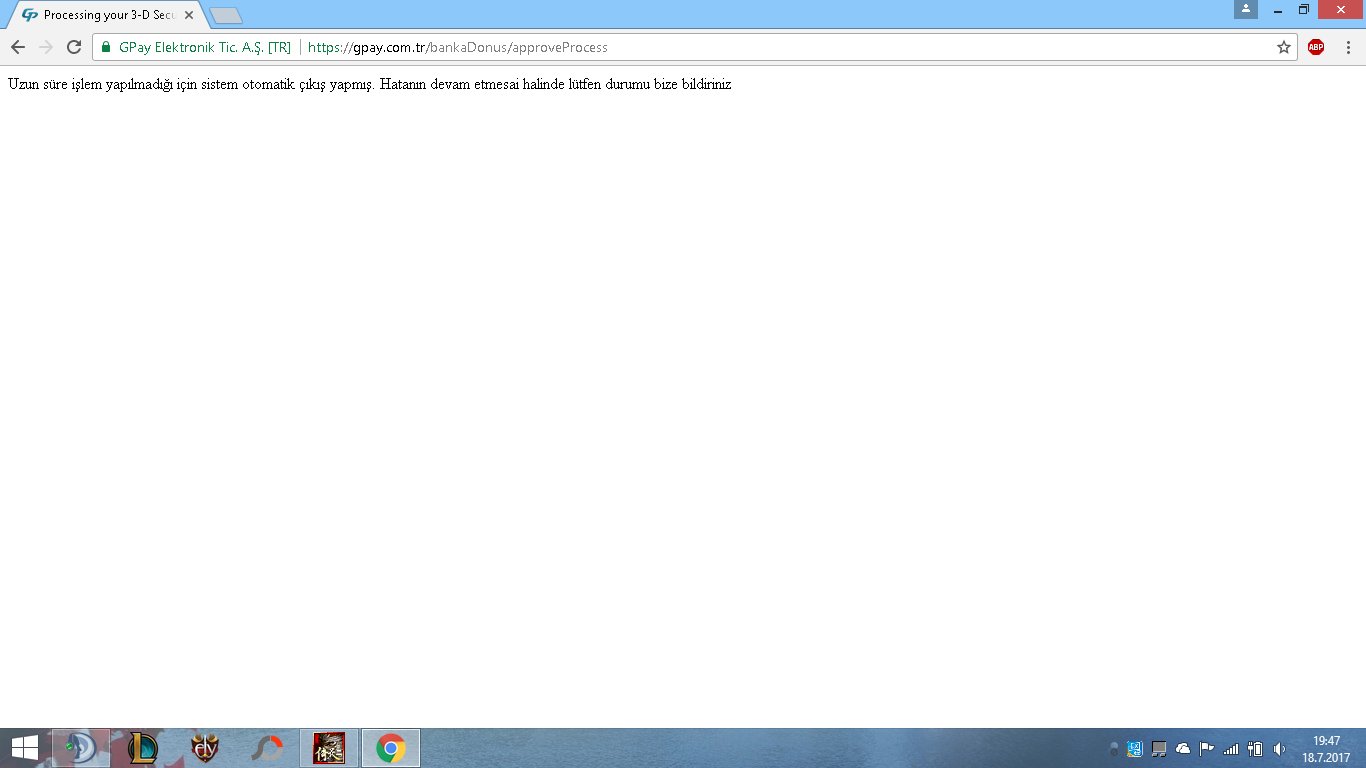Click the green secure padlock icon

(106, 47)
